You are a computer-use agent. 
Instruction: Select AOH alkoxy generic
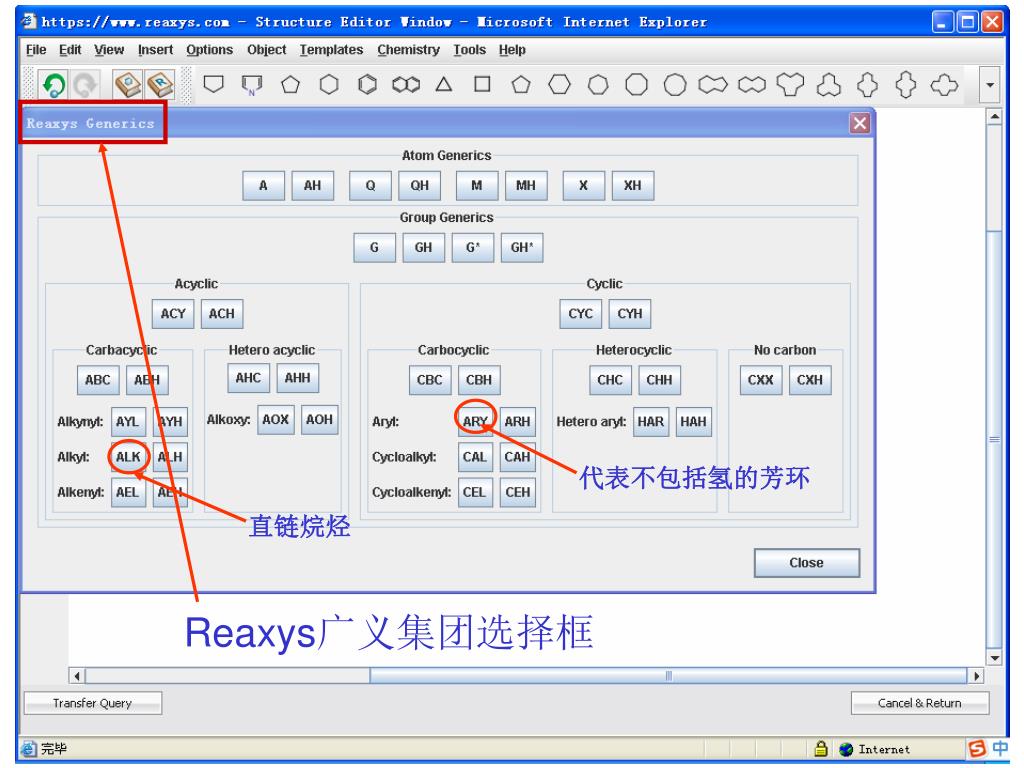click(x=319, y=420)
